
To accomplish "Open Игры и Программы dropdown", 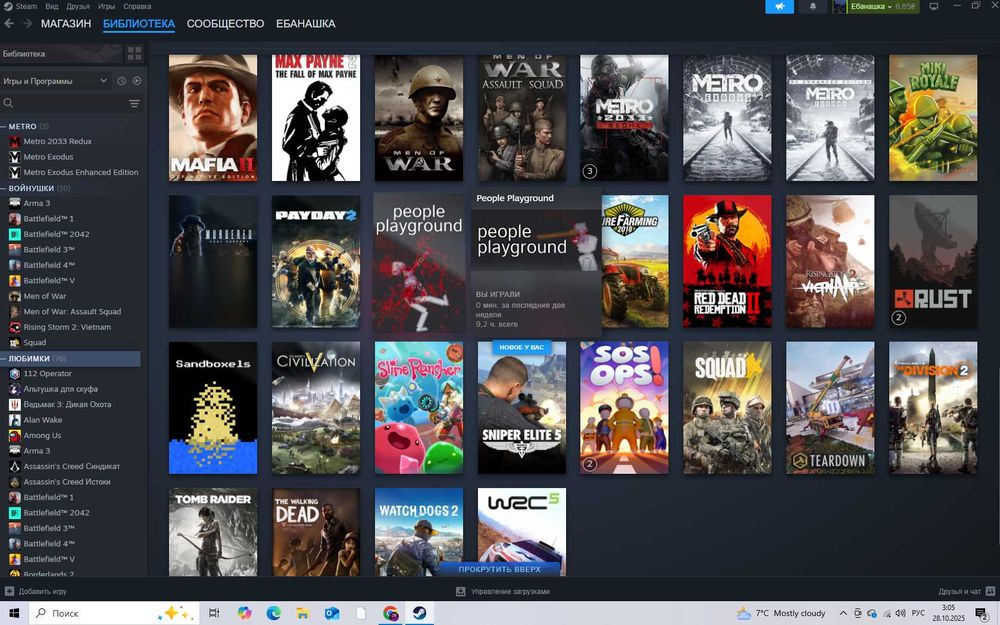I will [x=55, y=81].
